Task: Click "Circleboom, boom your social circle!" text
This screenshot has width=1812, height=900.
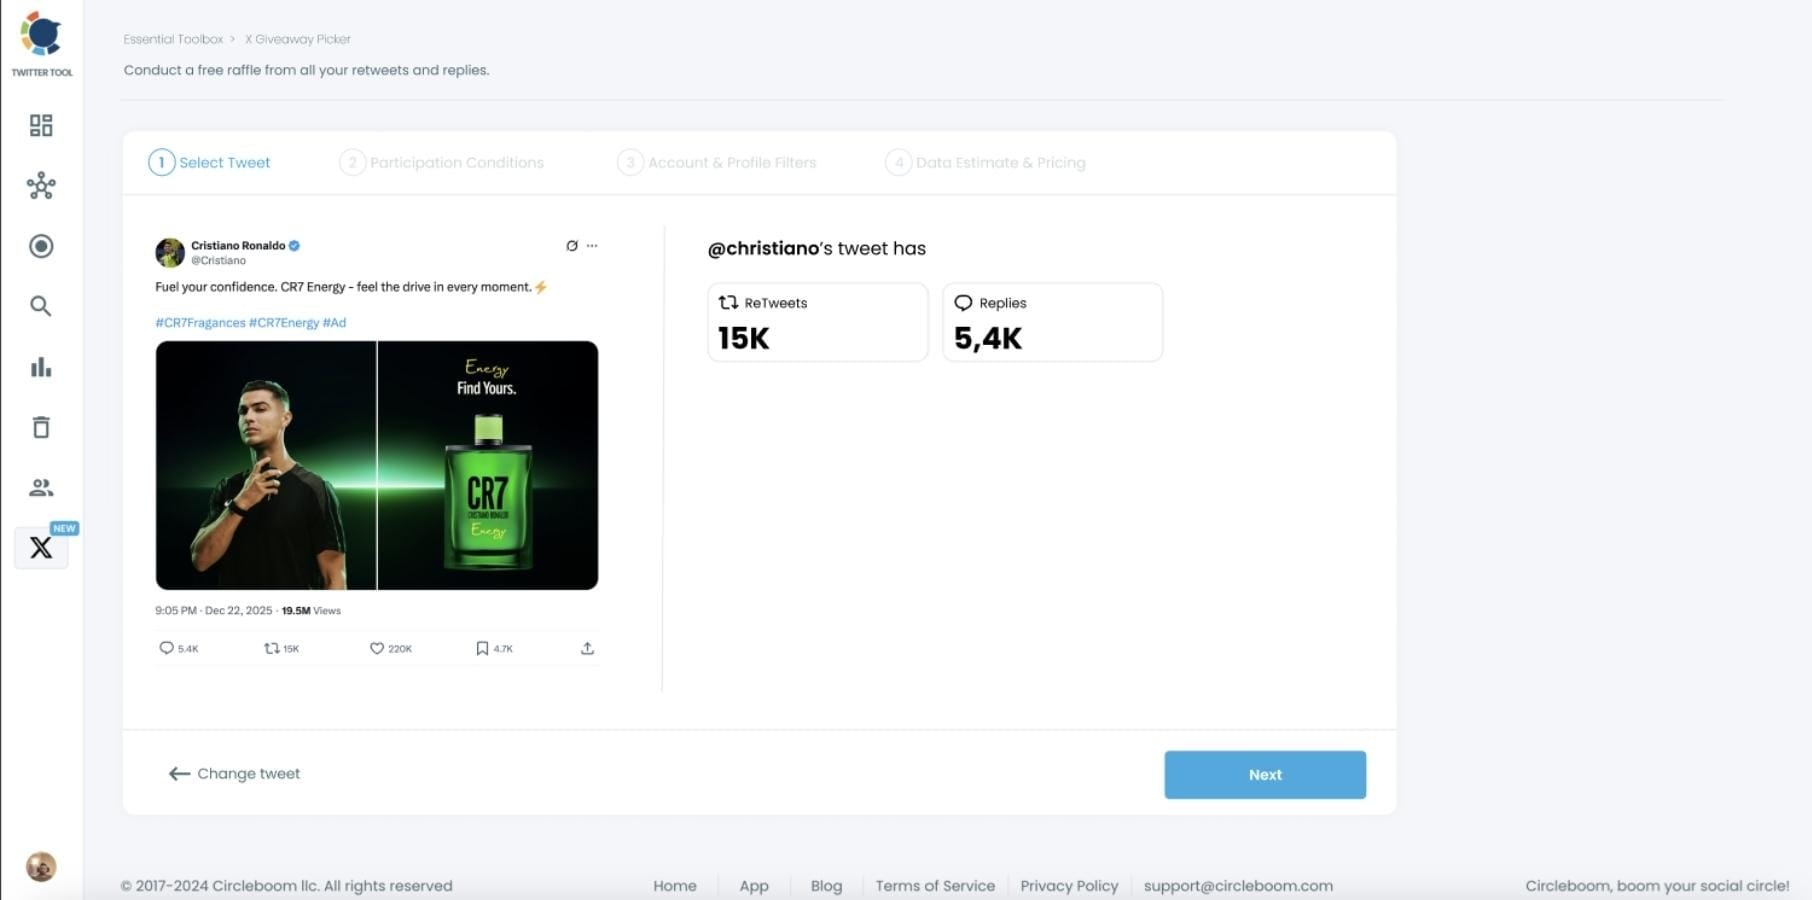Action: [1657, 886]
